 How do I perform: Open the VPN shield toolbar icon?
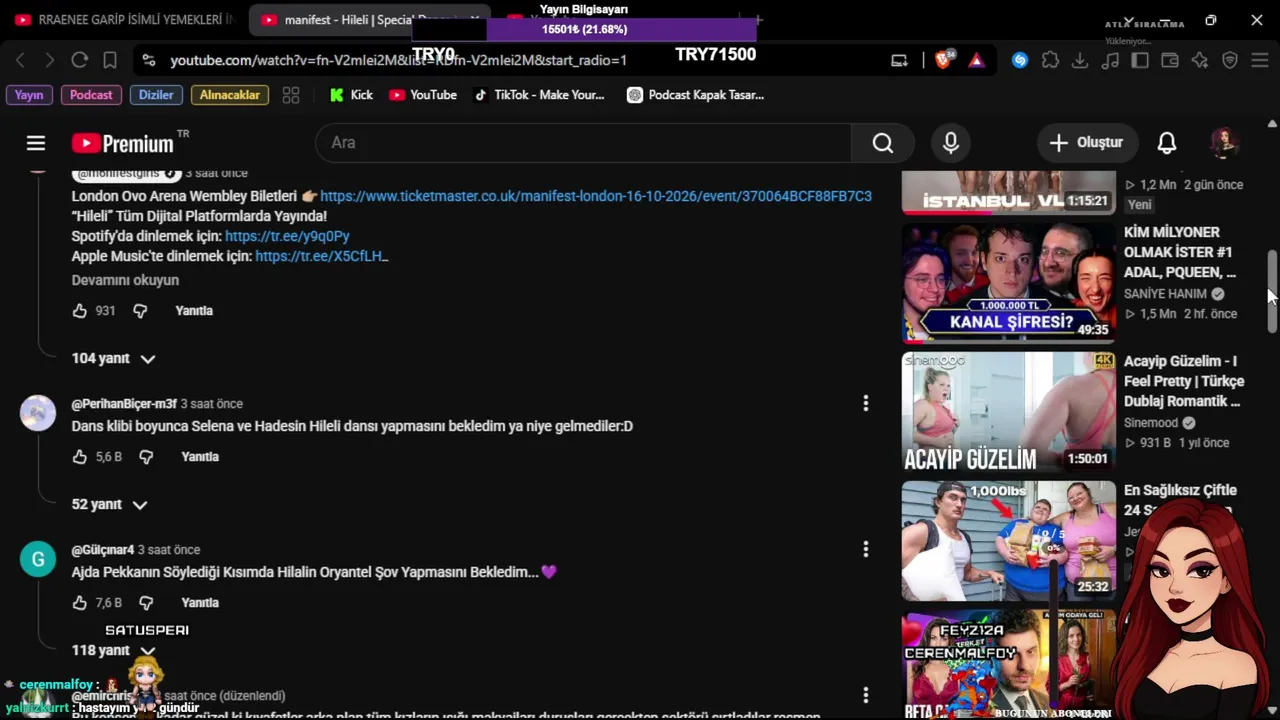tap(1230, 60)
